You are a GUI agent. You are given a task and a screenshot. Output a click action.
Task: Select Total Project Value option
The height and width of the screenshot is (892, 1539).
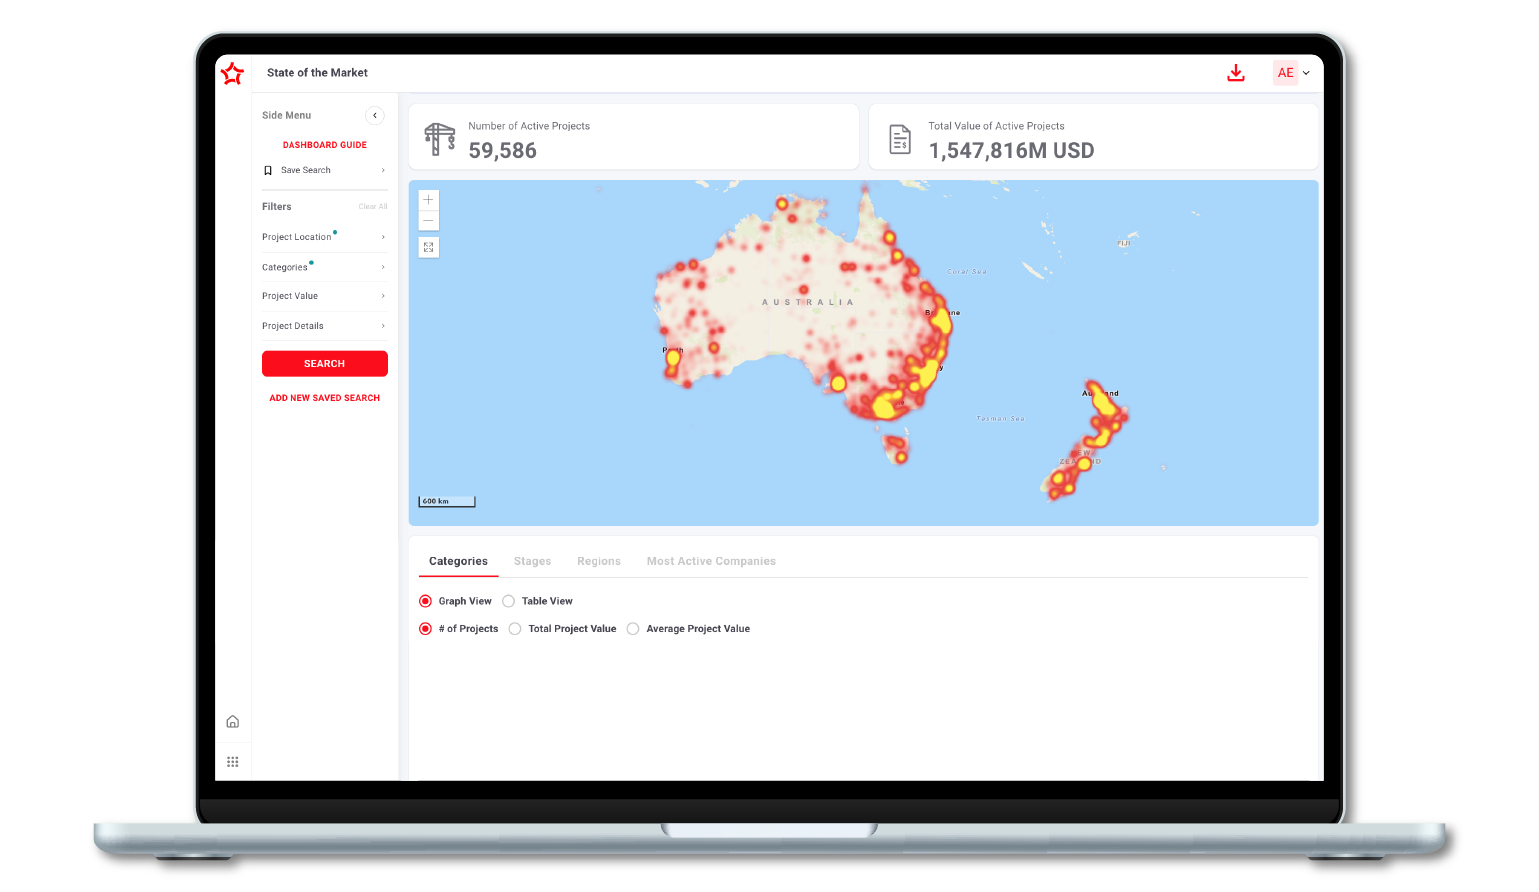point(515,629)
